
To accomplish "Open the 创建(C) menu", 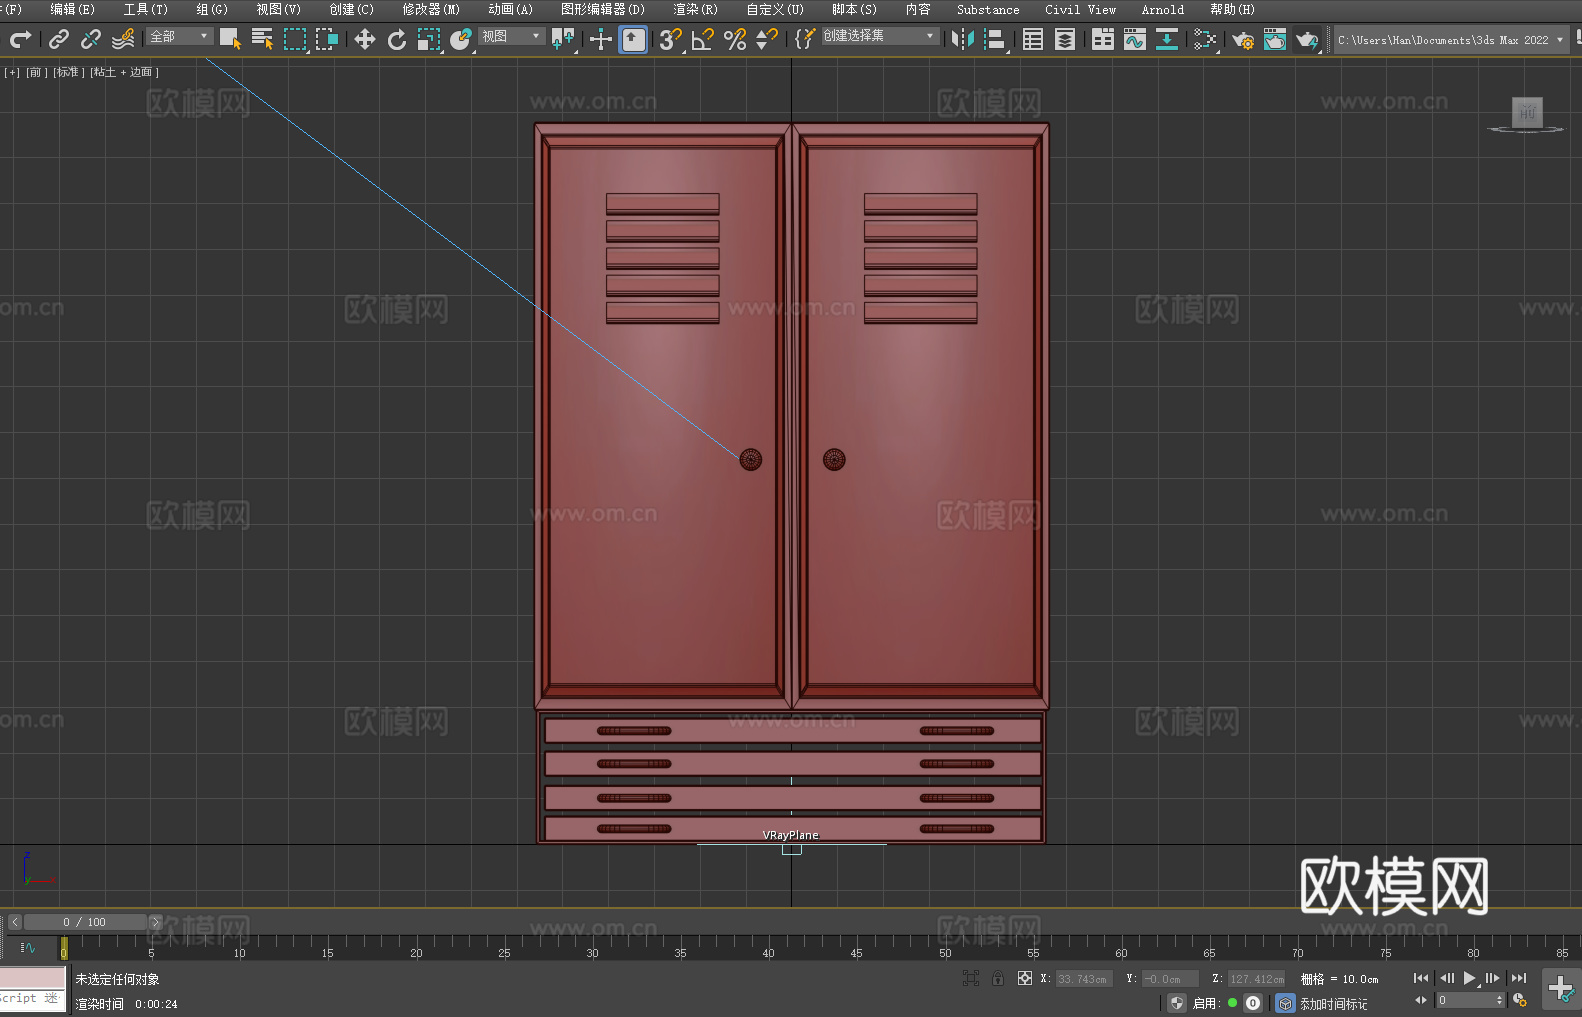I will coord(351,9).
